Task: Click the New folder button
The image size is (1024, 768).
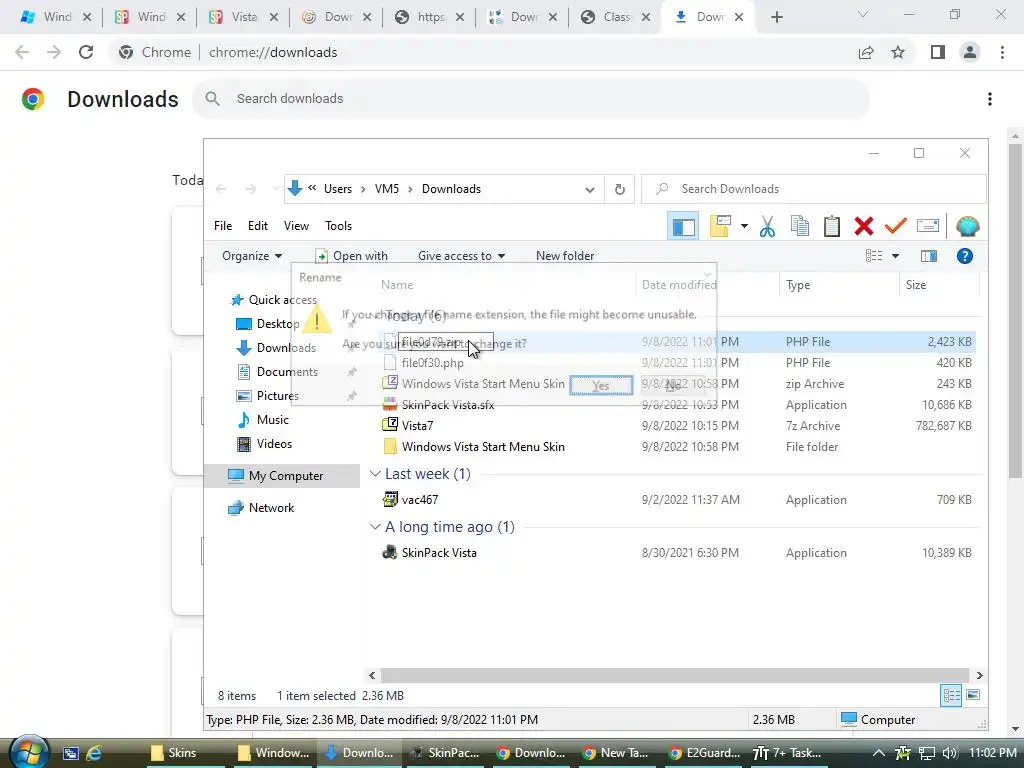Action: [x=565, y=256]
